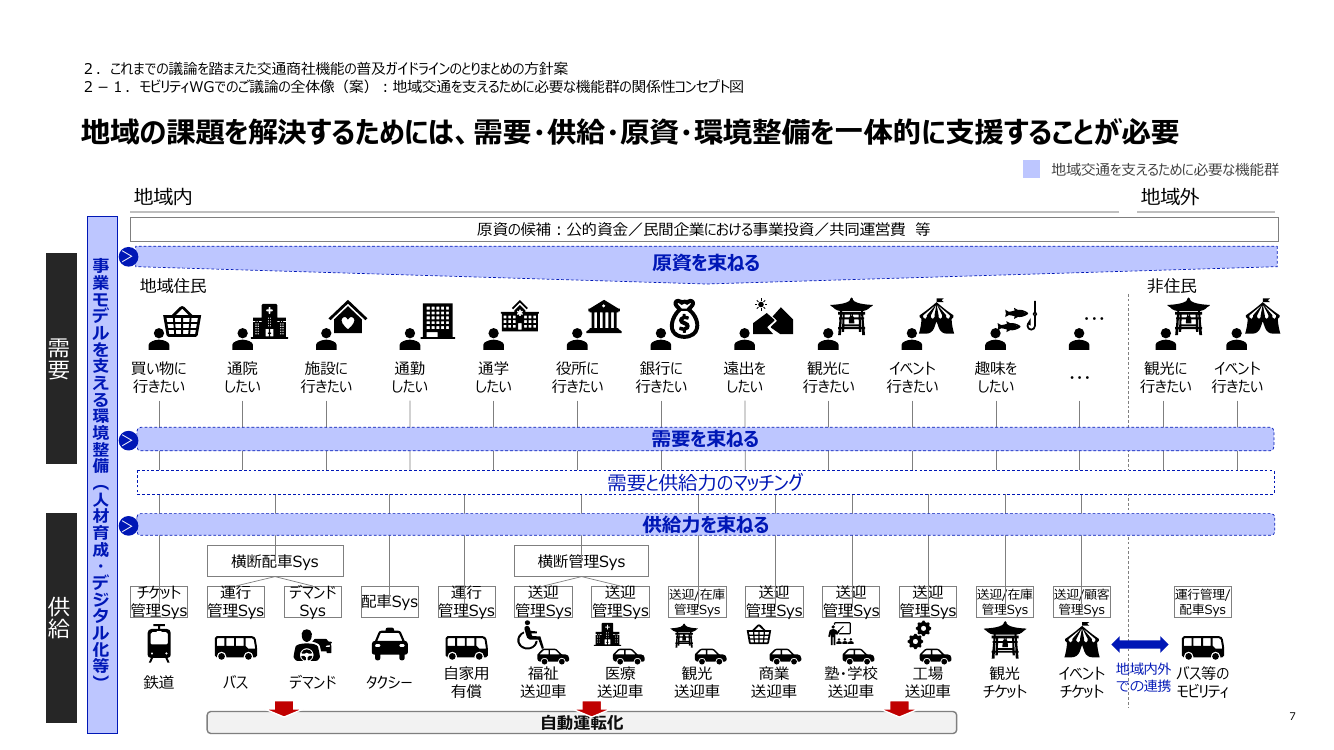The width and height of the screenshot is (1334, 750).
Task: Click the 需要と供給力のマッチング box
Action: (x=705, y=483)
